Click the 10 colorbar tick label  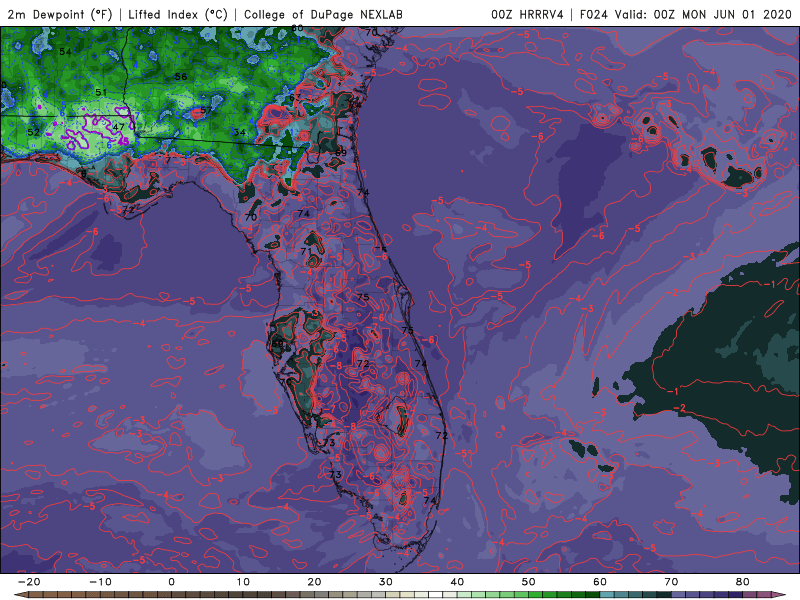(x=243, y=582)
